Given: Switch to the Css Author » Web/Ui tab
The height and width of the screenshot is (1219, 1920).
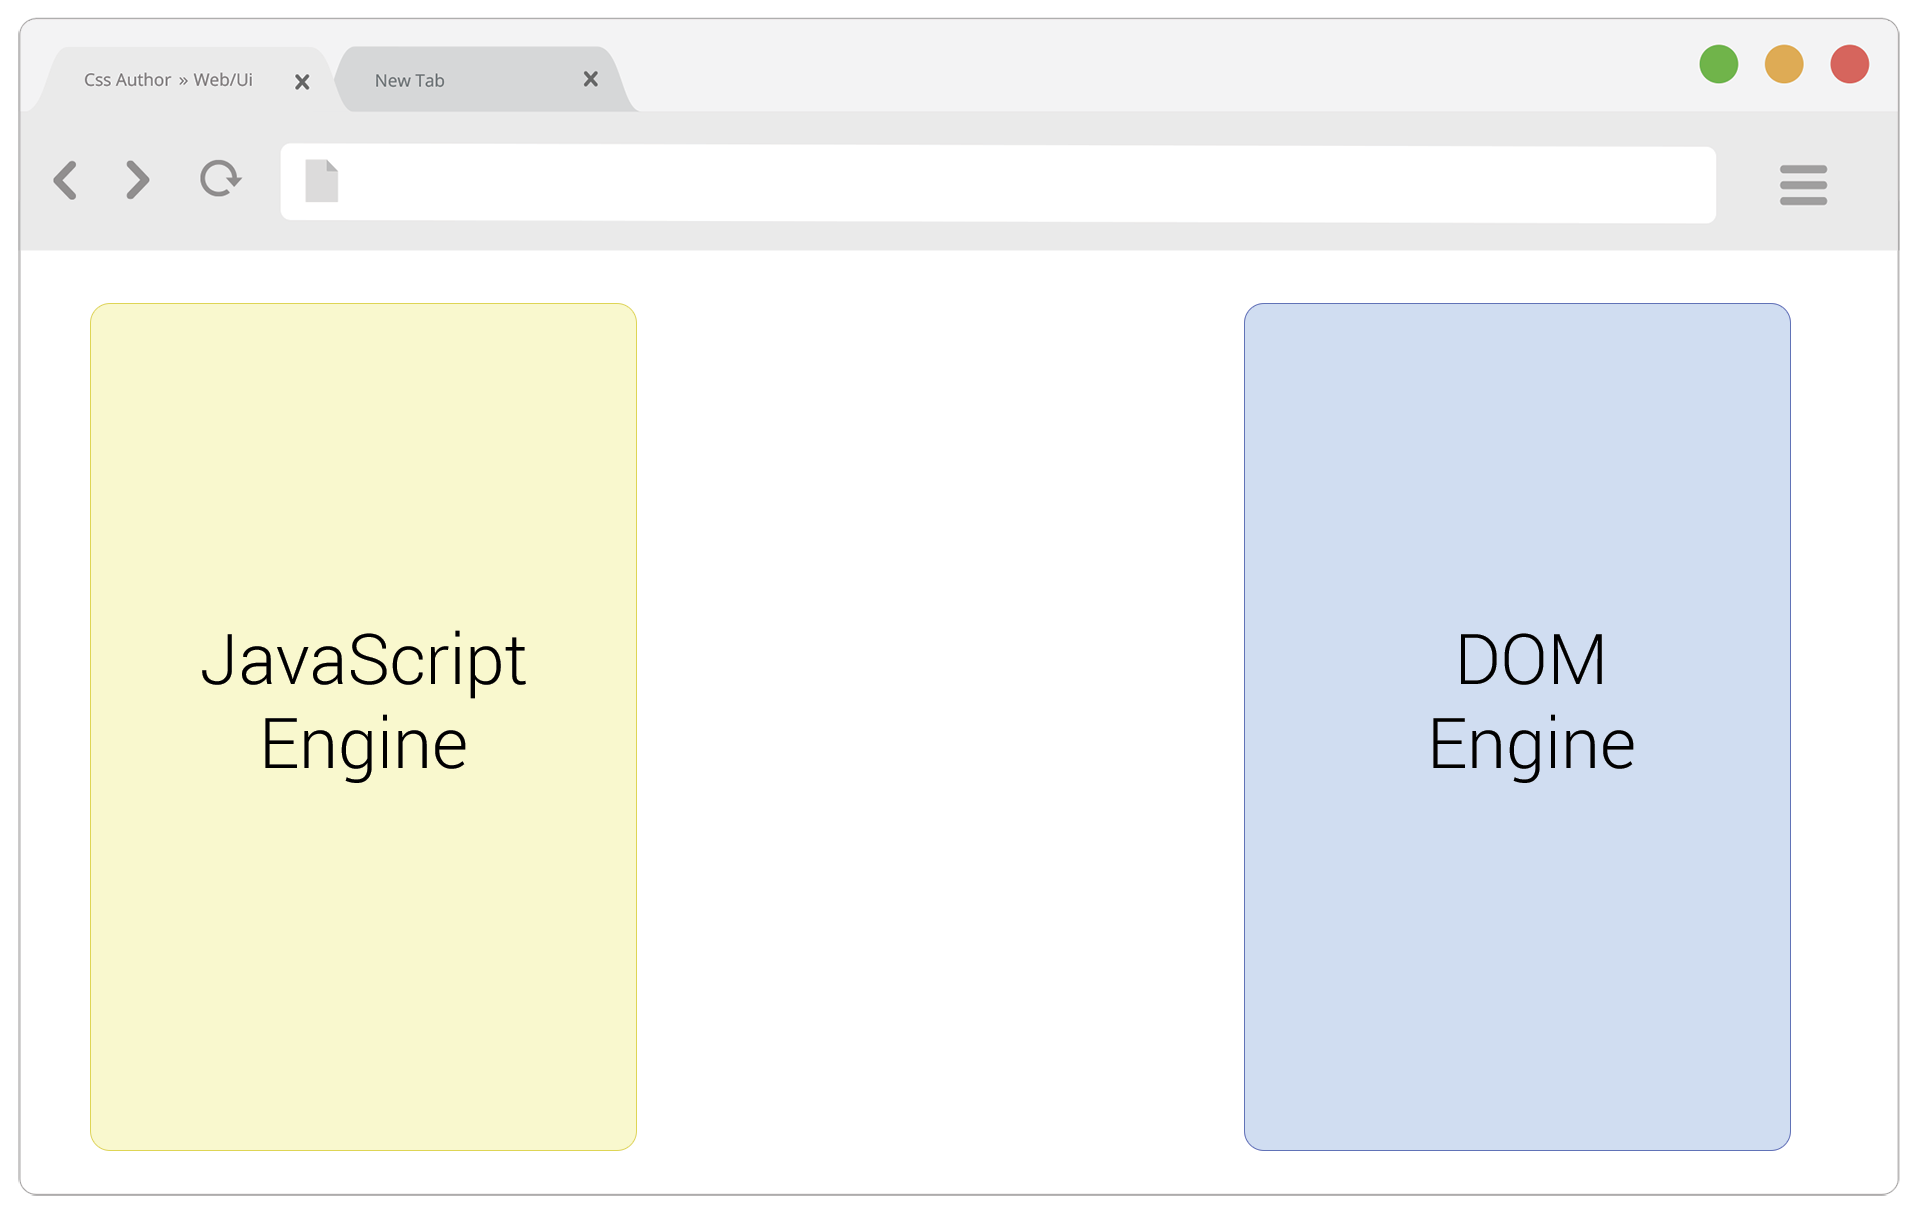Looking at the screenshot, I should [168, 80].
